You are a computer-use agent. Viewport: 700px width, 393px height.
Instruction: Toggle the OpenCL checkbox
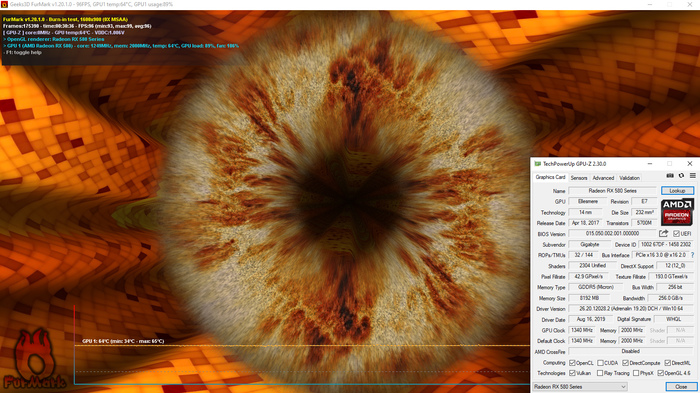pos(572,363)
